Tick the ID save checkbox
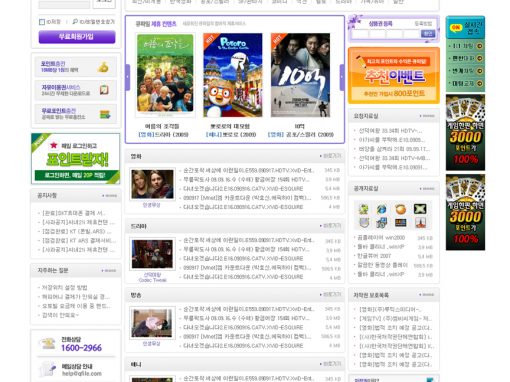 (42, 22)
